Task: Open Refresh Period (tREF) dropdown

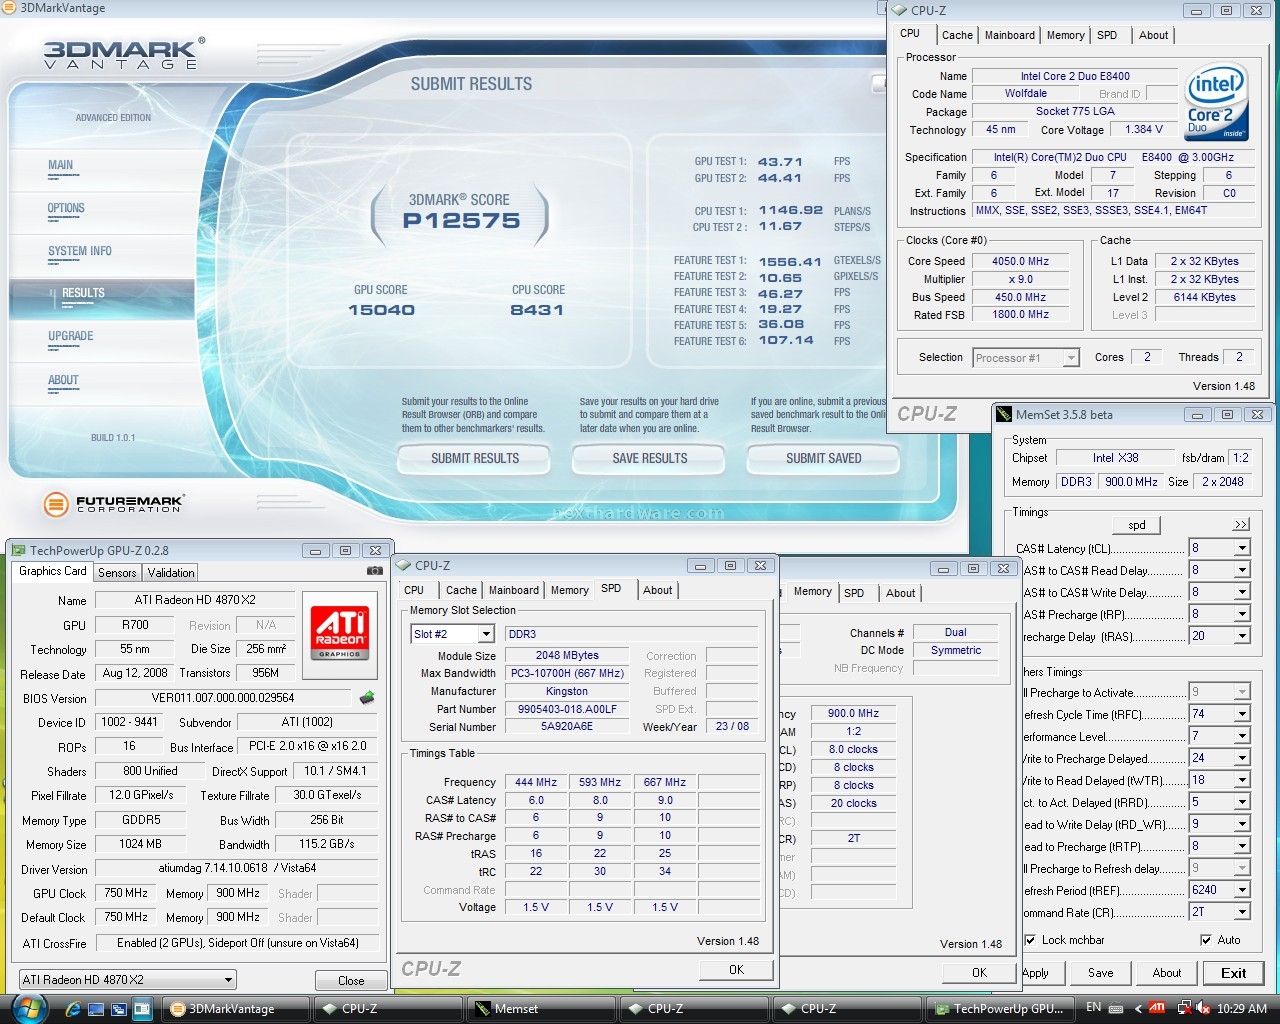Action: click(x=1241, y=890)
